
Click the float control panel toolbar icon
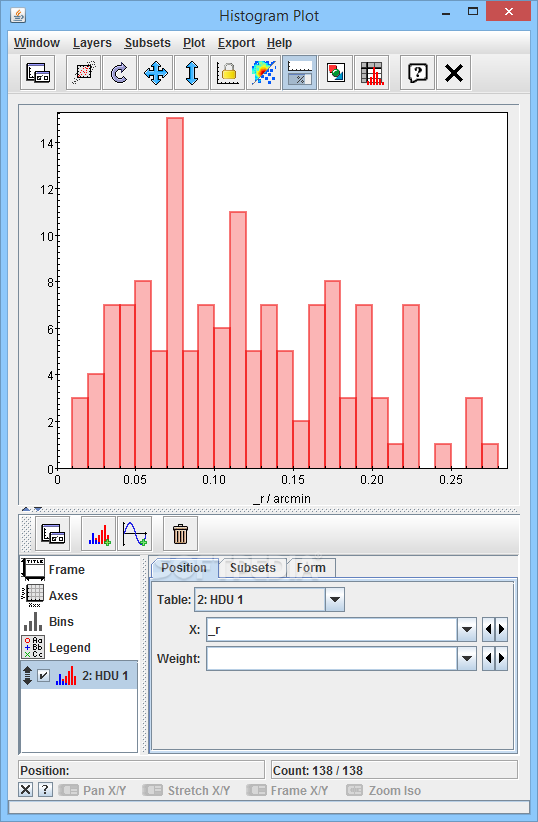38,73
